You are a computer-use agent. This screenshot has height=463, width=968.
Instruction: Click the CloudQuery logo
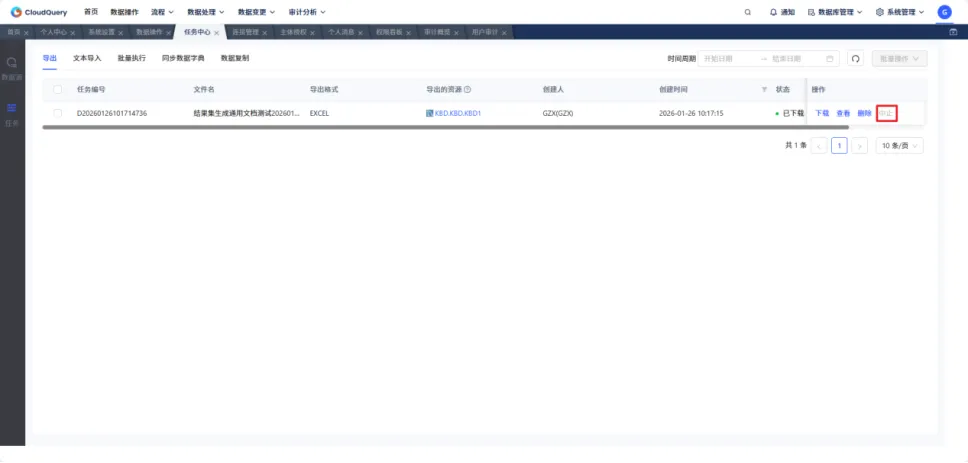tap(38, 12)
